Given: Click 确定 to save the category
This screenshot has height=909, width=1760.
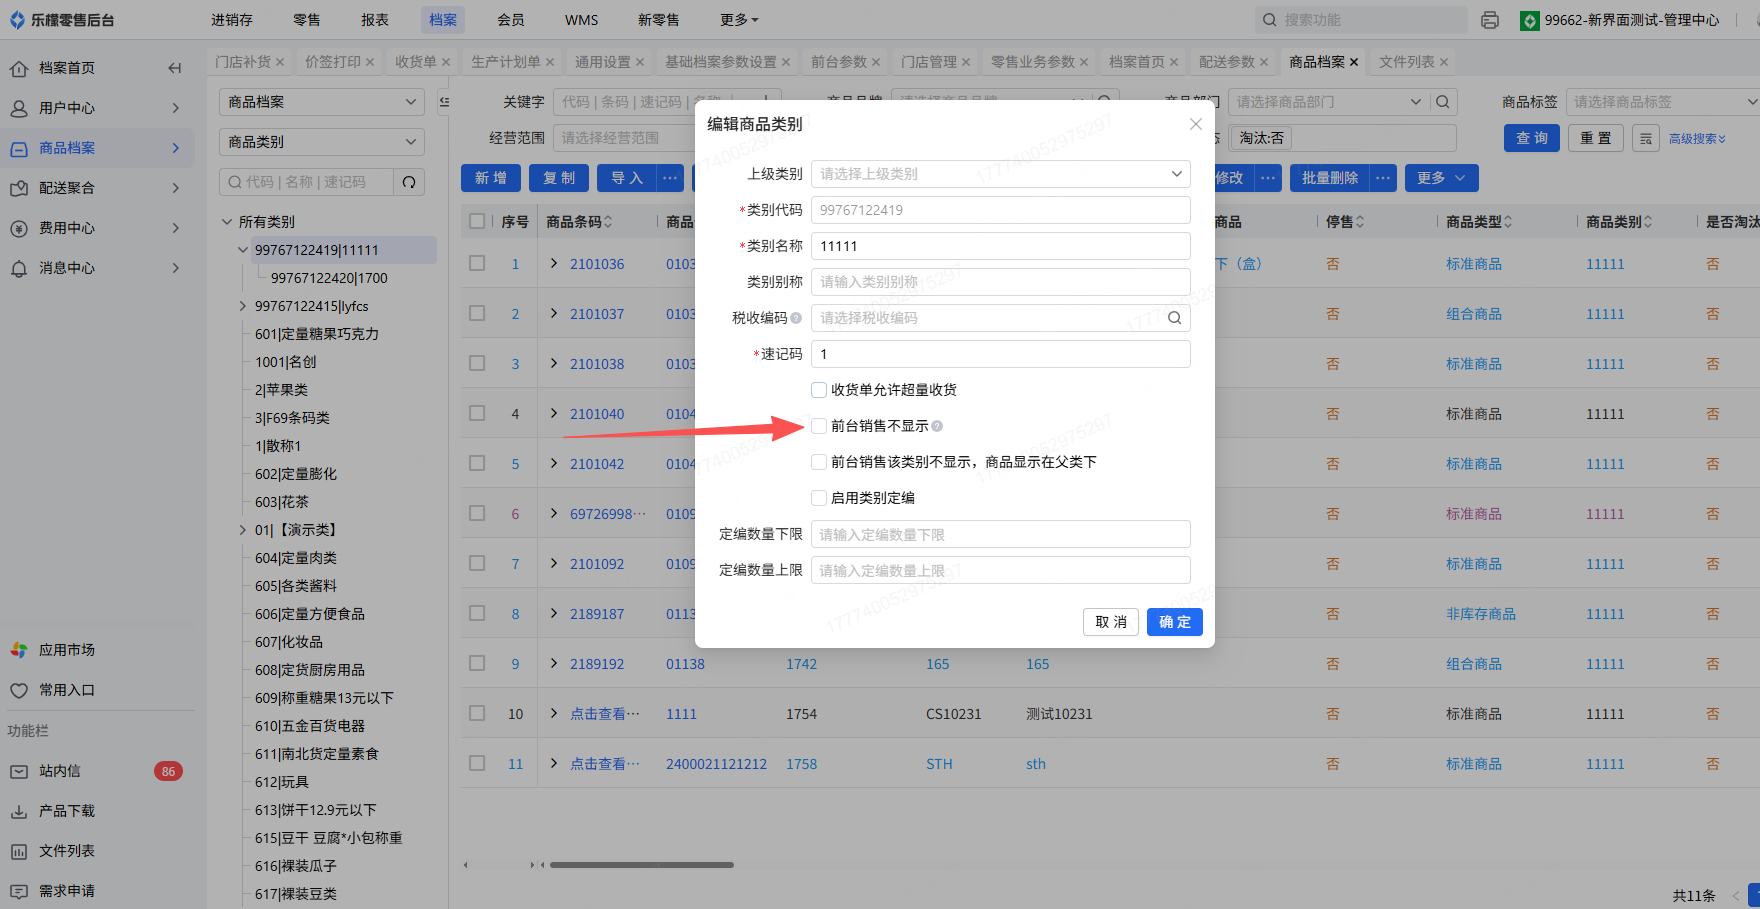Looking at the screenshot, I should click(x=1174, y=622).
